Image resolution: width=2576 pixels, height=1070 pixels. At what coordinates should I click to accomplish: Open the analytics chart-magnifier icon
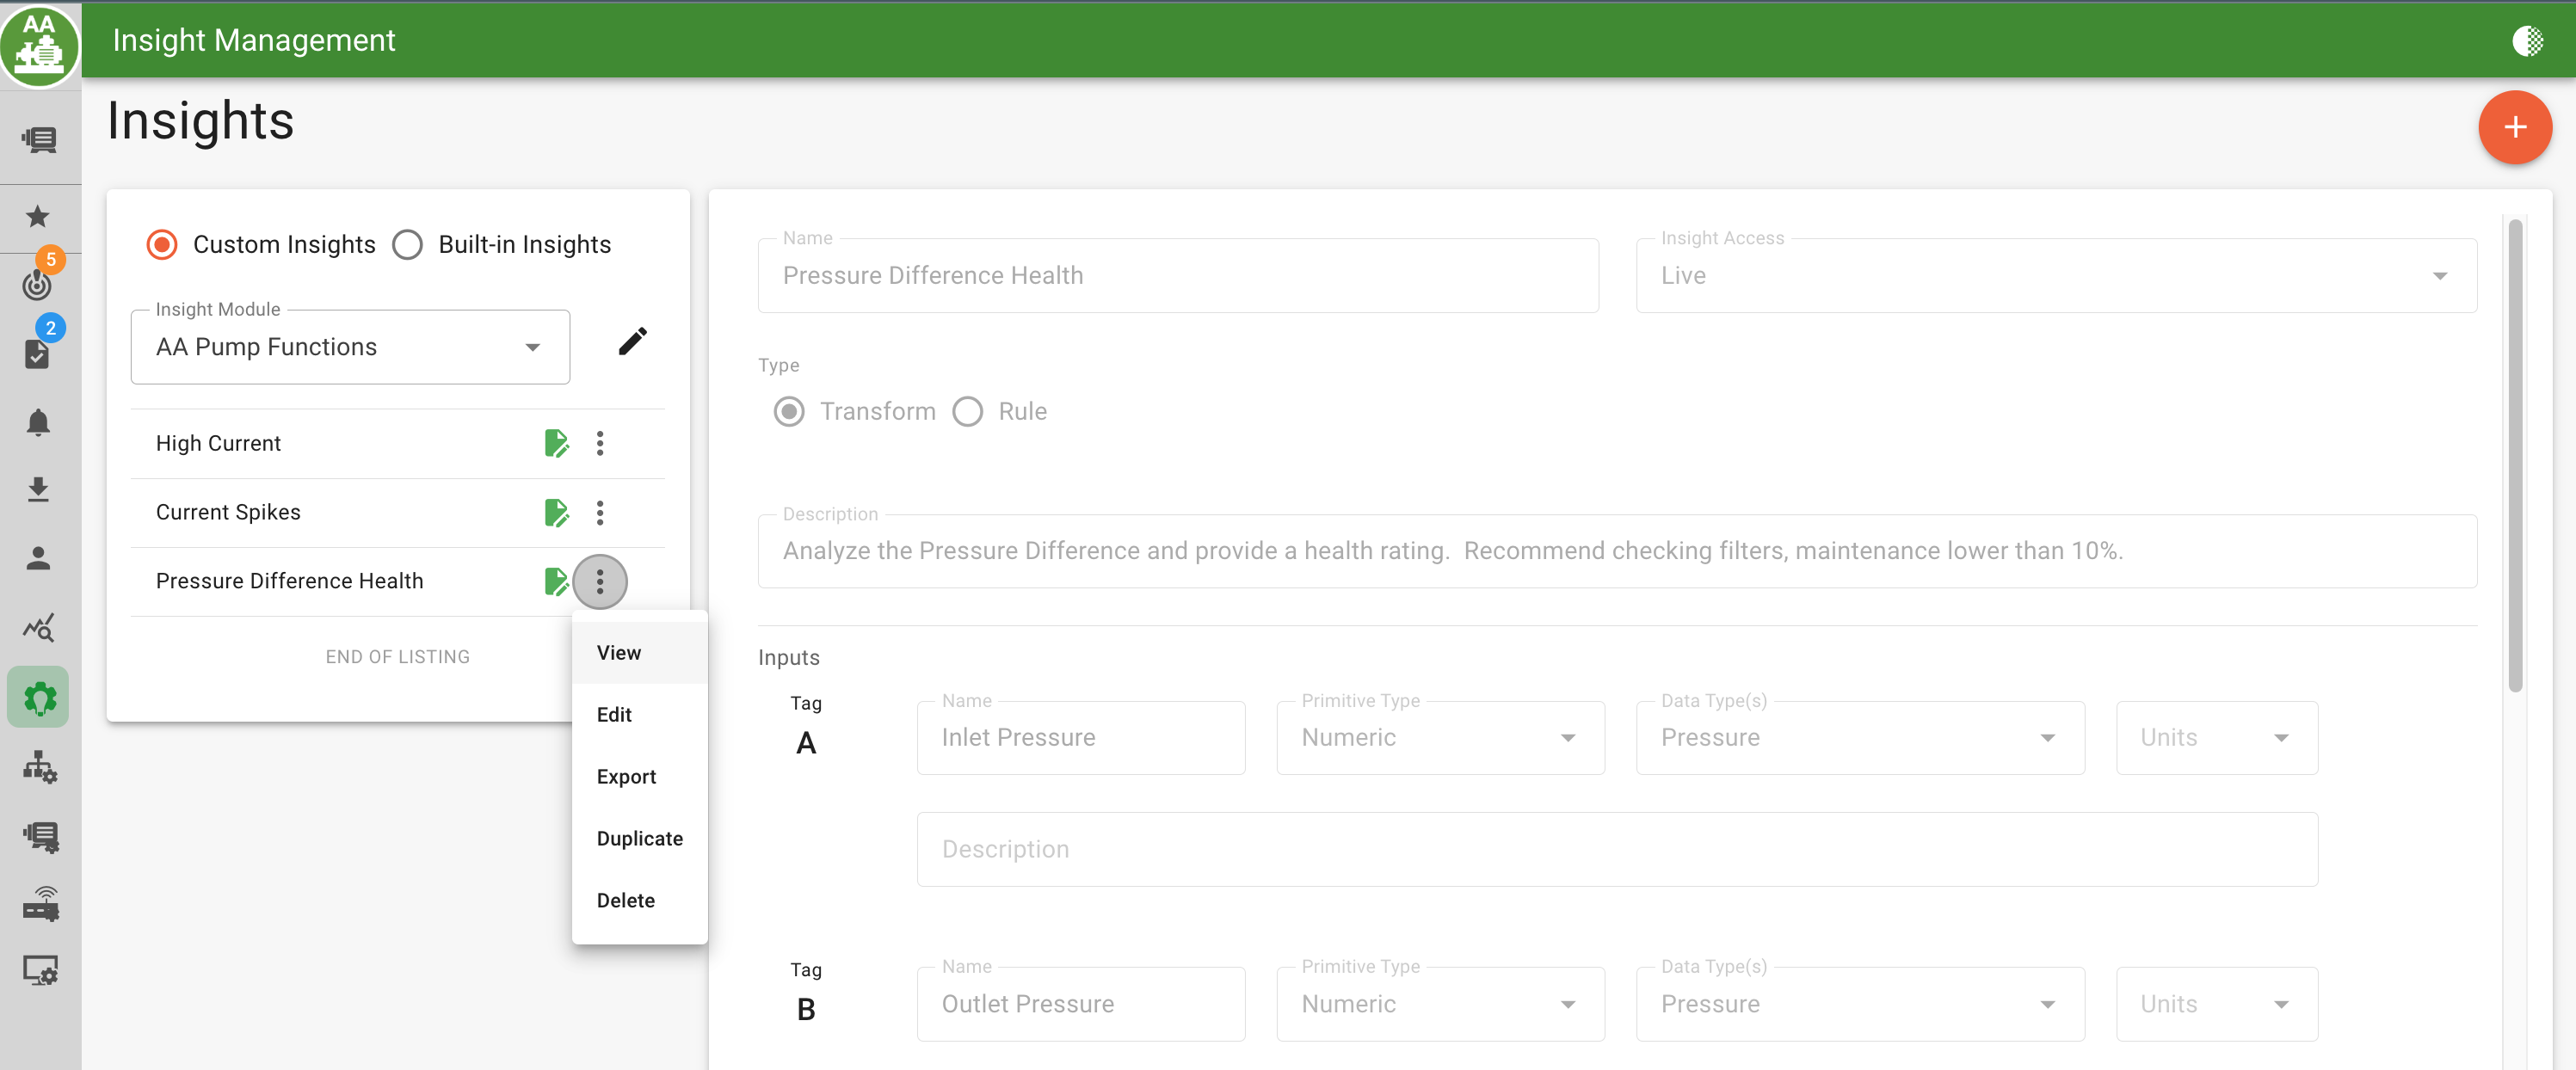(38, 628)
